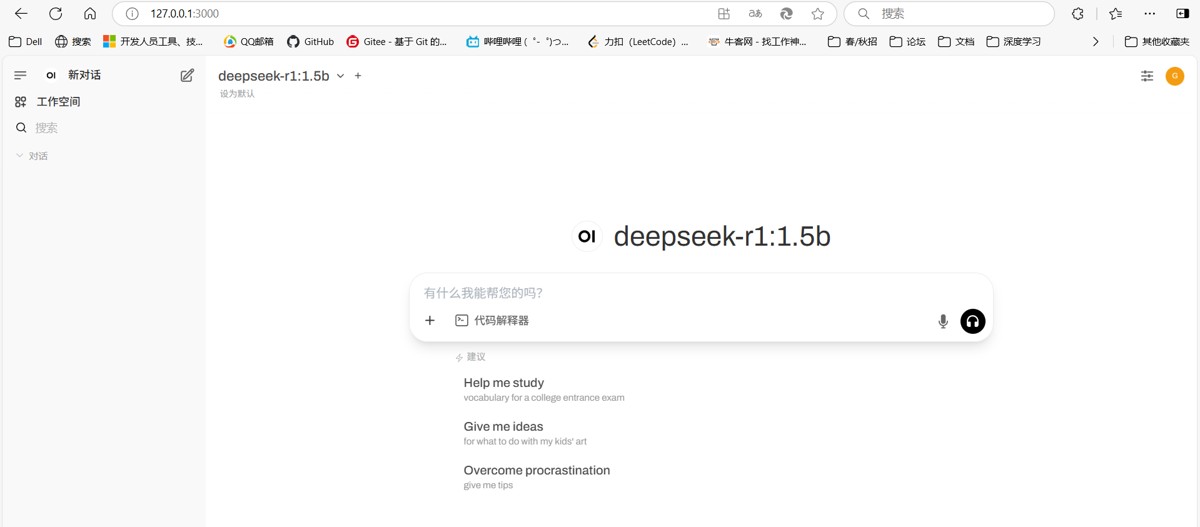Add attachment with plus icon in input box

(430, 321)
